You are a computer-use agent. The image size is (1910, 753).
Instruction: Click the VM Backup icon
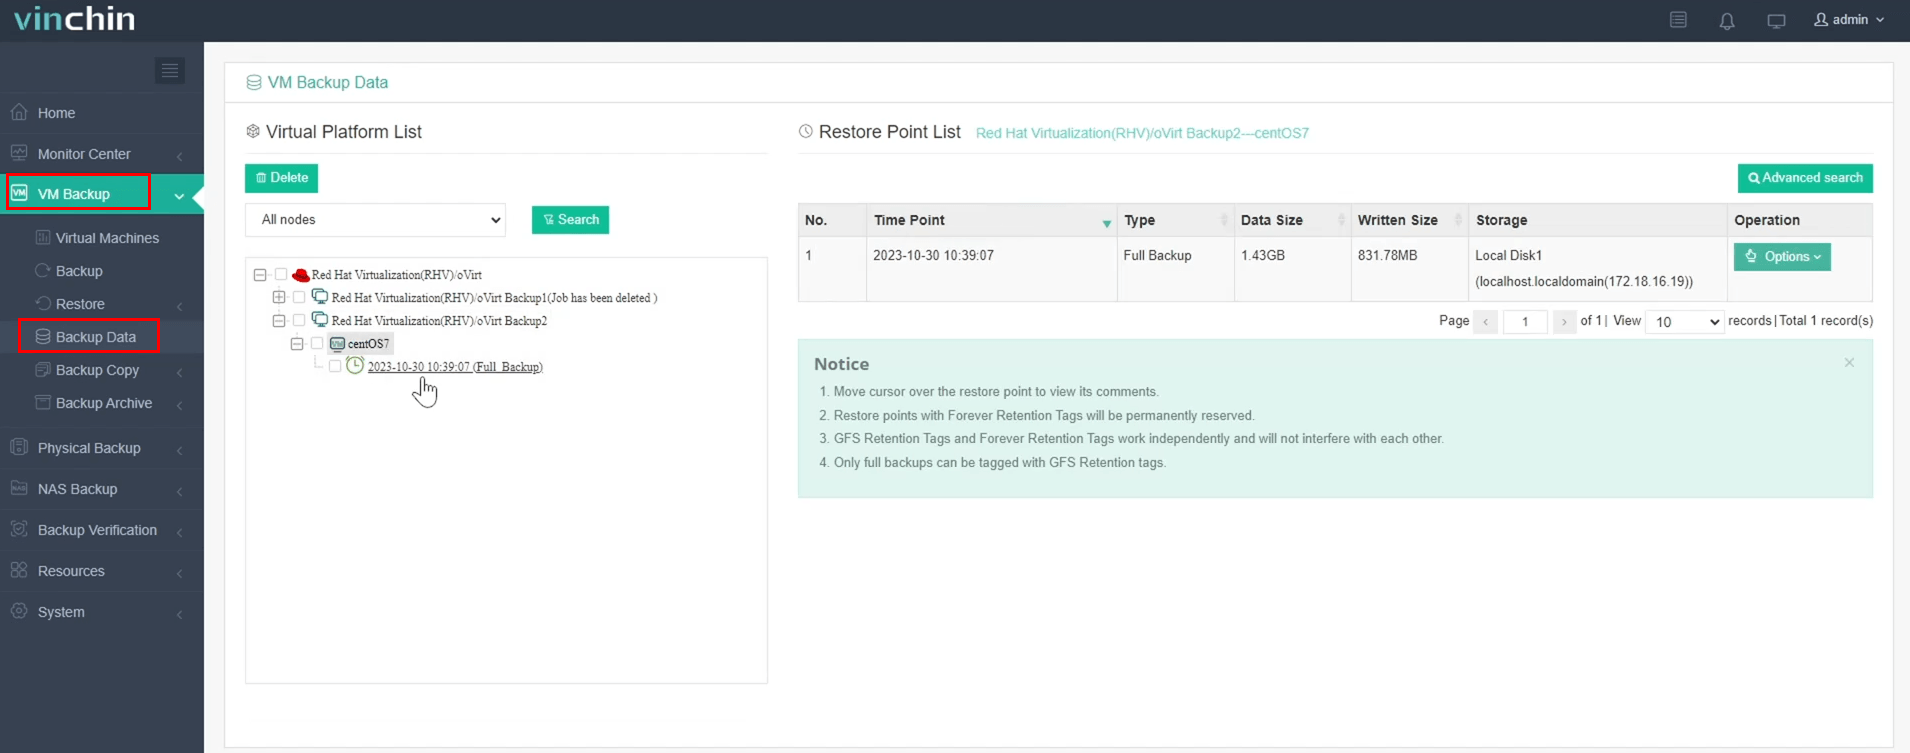[19, 193]
